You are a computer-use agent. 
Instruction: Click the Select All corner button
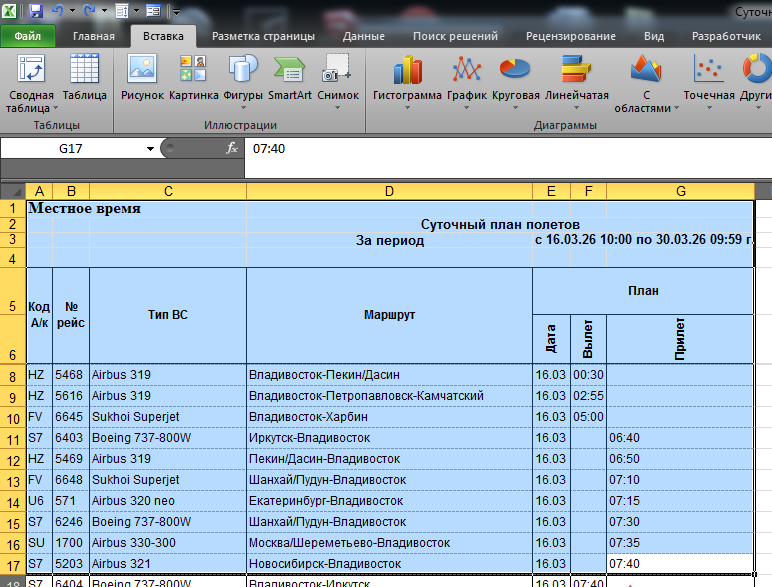tap(13, 192)
